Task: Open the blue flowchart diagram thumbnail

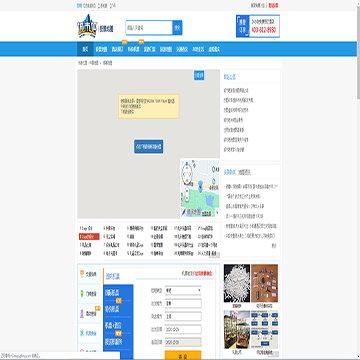Action: pyautogui.click(x=264, y=330)
